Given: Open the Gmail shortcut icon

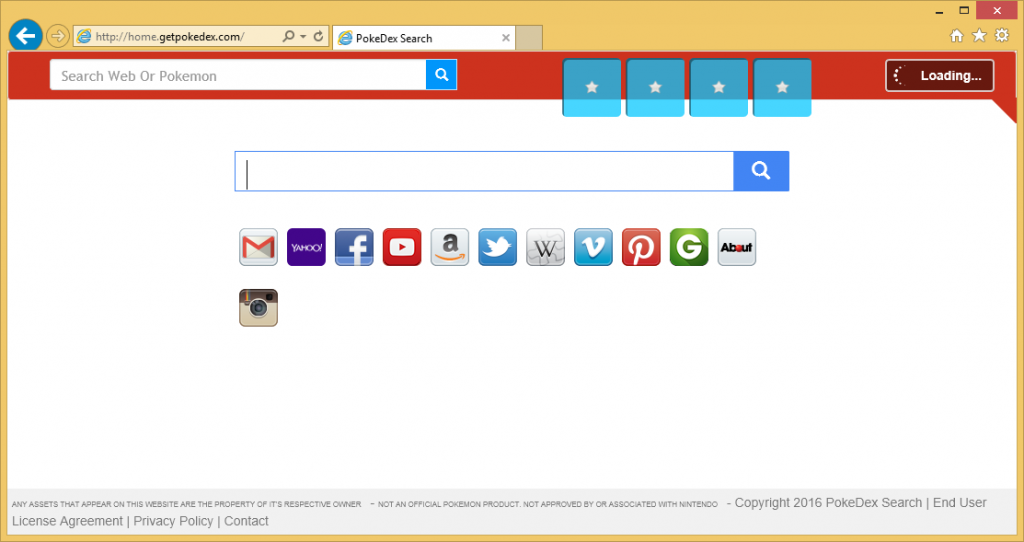Looking at the screenshot, I should [258, 247].
